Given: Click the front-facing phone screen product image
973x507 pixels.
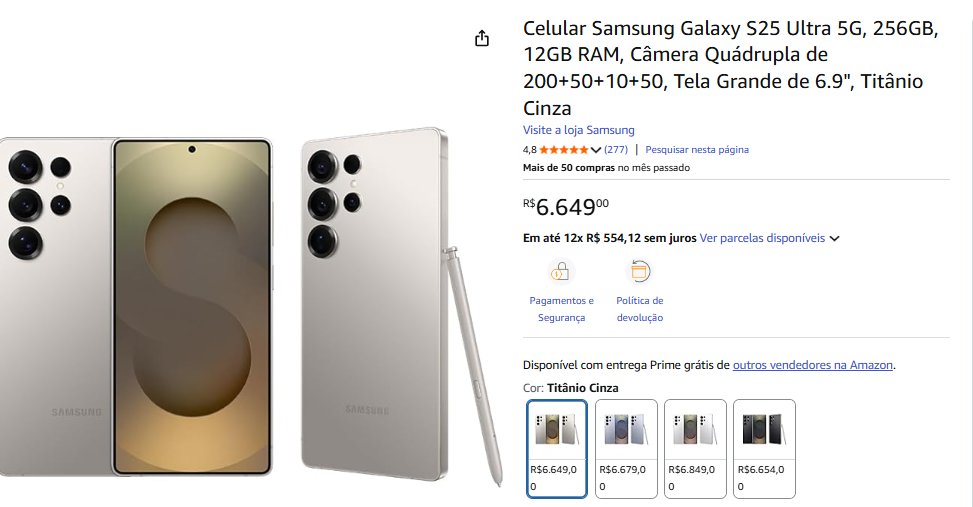Looking at the screenshot, I should [192, 307].
